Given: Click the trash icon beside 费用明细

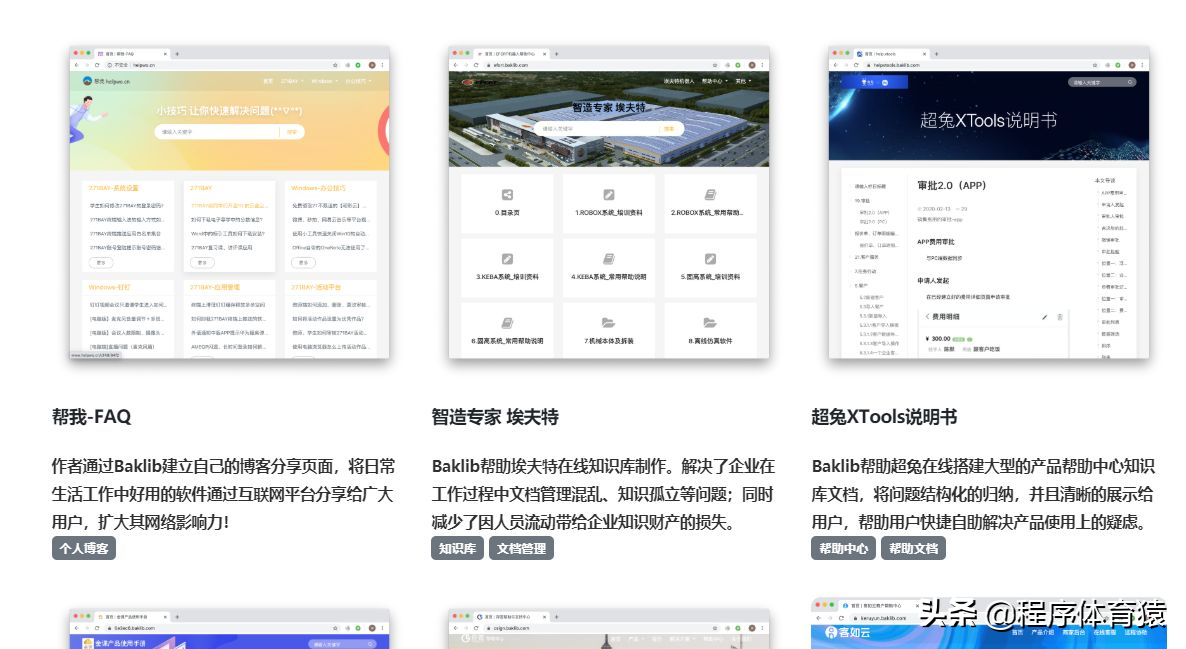Looking at the screenshot, I should (1060, 317).
